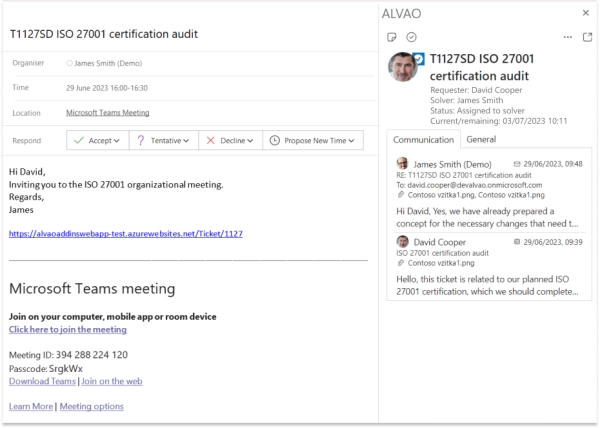Image resolution: width=600 pixels, height=428 pixels.
Task: Click message type icon beside 29/06/2023, 09:39
Action: point(517,242)
